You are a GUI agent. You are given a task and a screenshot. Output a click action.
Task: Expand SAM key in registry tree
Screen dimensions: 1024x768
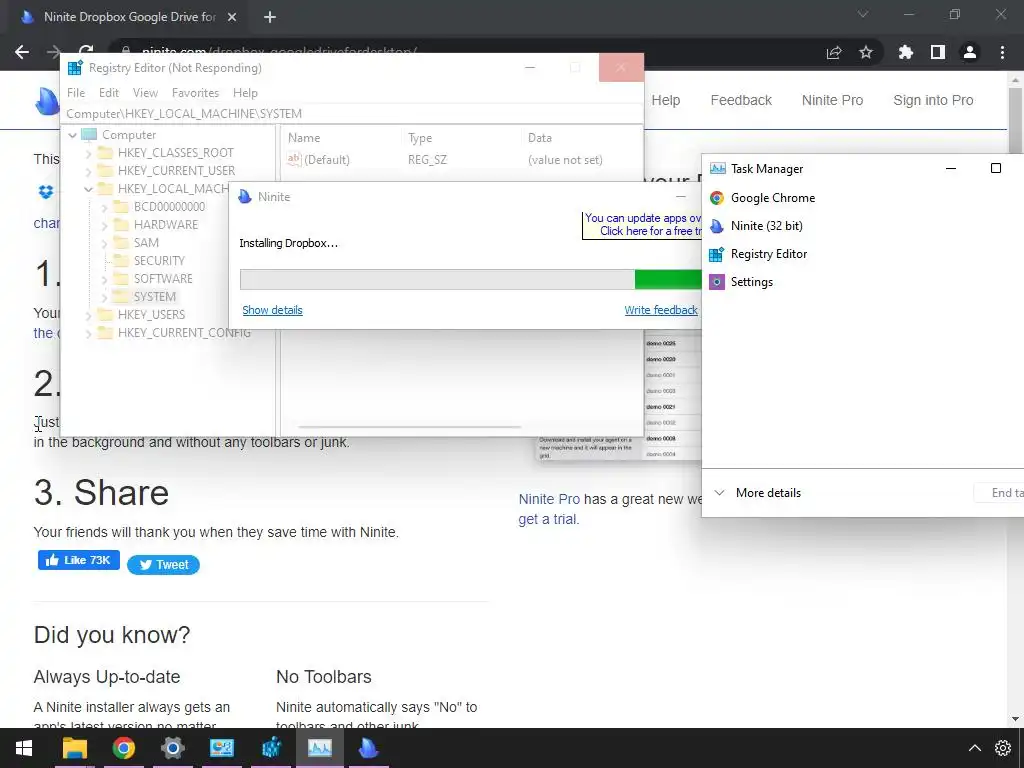104,243
